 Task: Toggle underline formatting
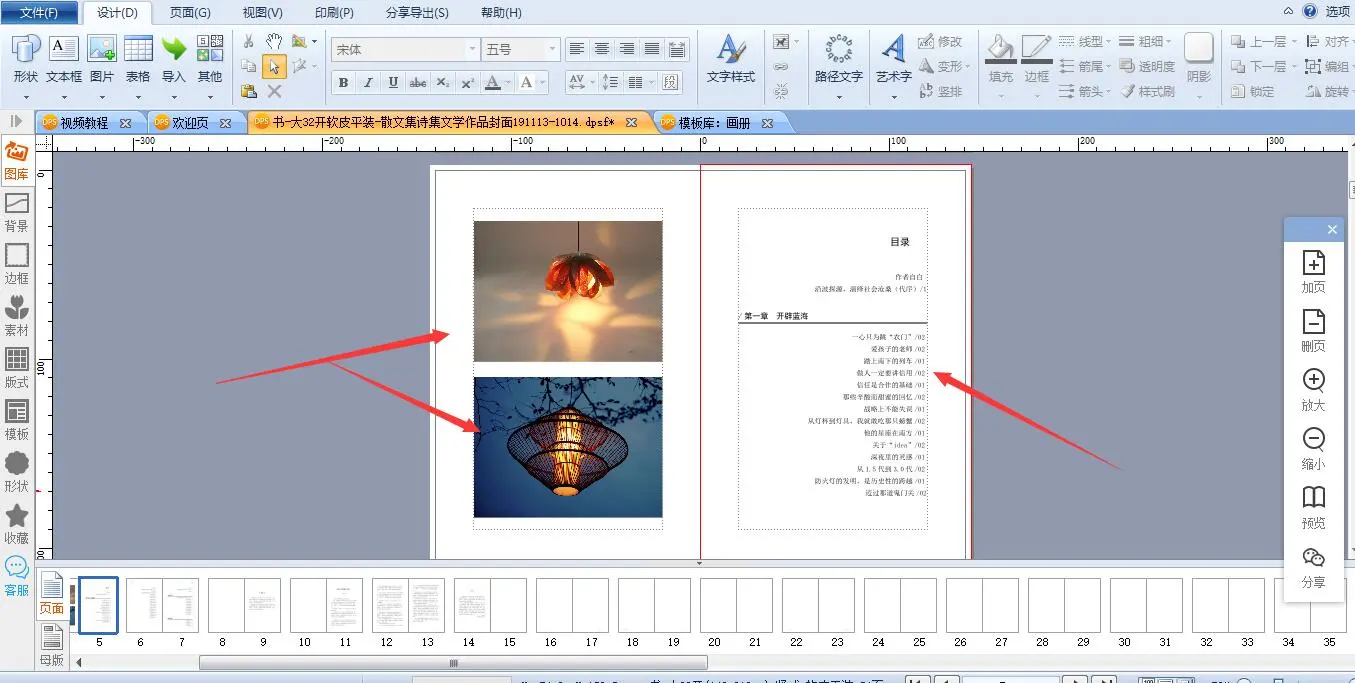click(393, 83)
